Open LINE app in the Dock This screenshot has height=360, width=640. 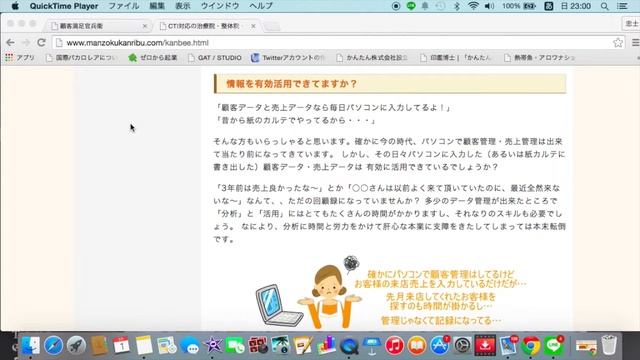(553, 346)
